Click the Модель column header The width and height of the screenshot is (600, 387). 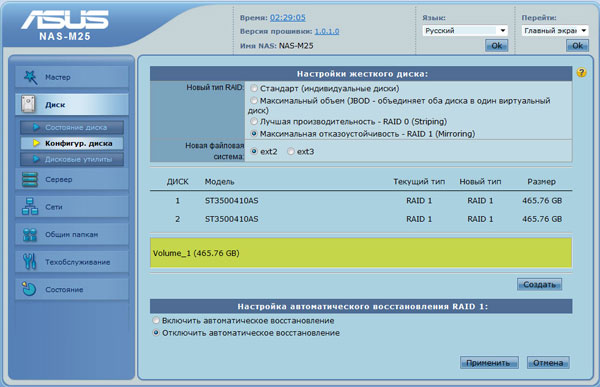point(219,181)
